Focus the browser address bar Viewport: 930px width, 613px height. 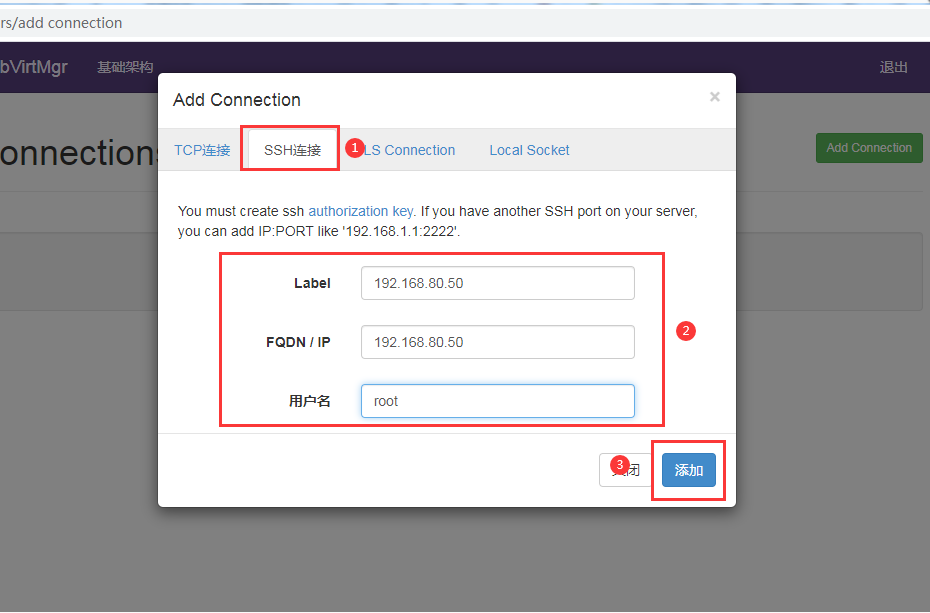[400, 22]
